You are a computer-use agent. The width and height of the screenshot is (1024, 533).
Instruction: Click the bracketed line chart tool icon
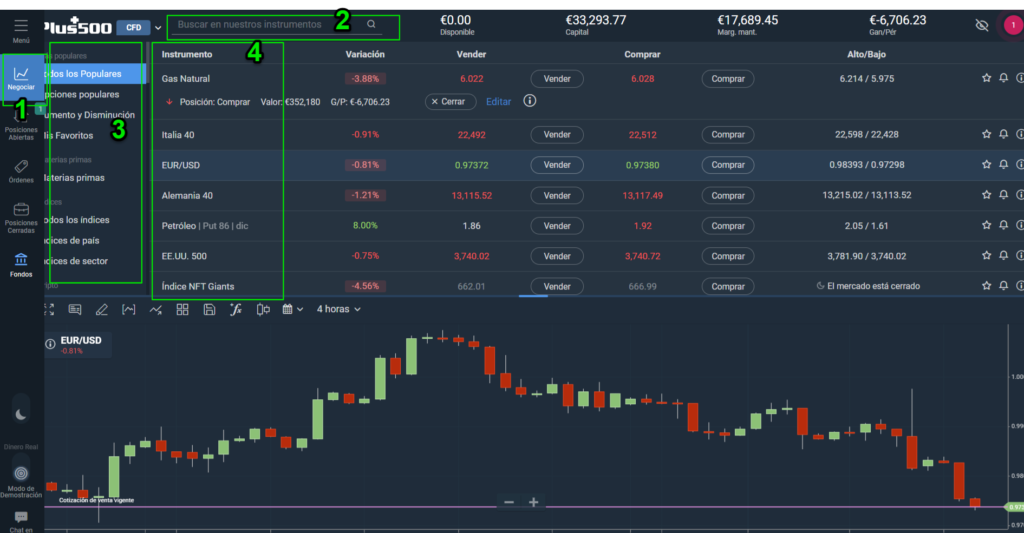click(x=129, y=309)
